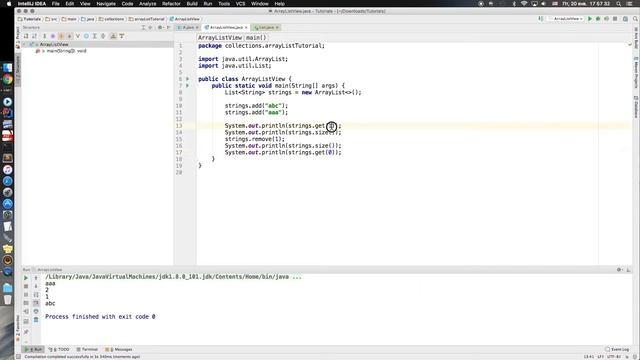Screen dimensions: 640x360
Task: Click the ArrayListView class breadcrumb above editor
Action: [220, 38]
